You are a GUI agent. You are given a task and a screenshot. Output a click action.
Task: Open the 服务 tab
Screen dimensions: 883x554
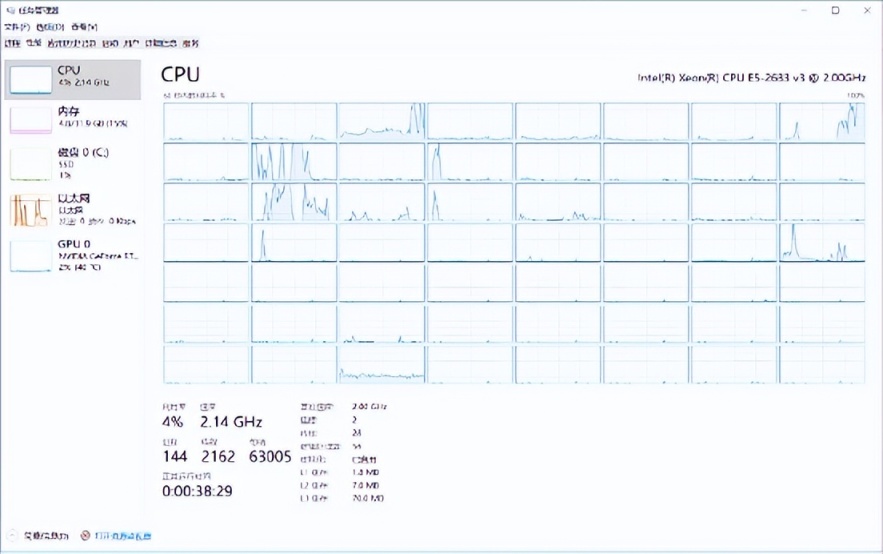(x=191, y=43)
